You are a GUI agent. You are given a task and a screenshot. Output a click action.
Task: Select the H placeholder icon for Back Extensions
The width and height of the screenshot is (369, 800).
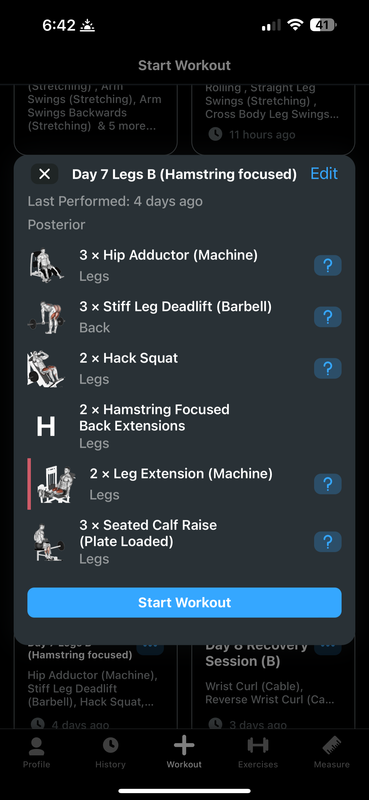point(46,427)
